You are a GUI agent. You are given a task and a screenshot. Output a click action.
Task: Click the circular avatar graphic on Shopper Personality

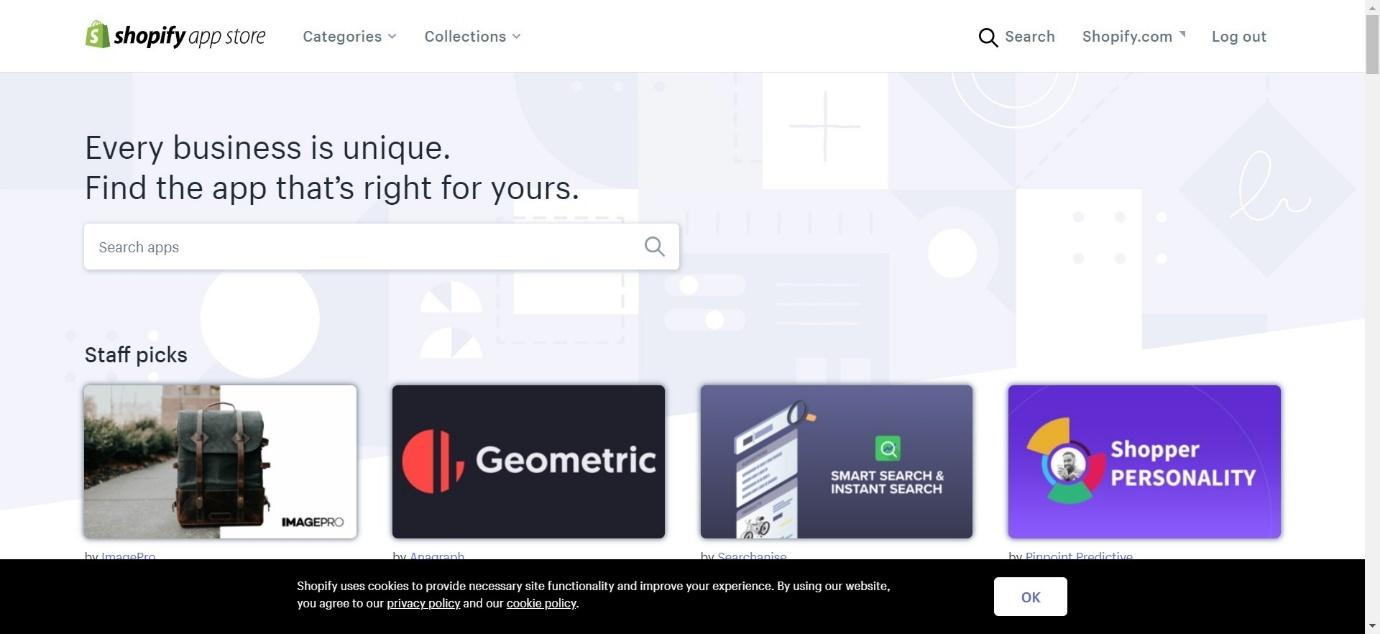1067,465
